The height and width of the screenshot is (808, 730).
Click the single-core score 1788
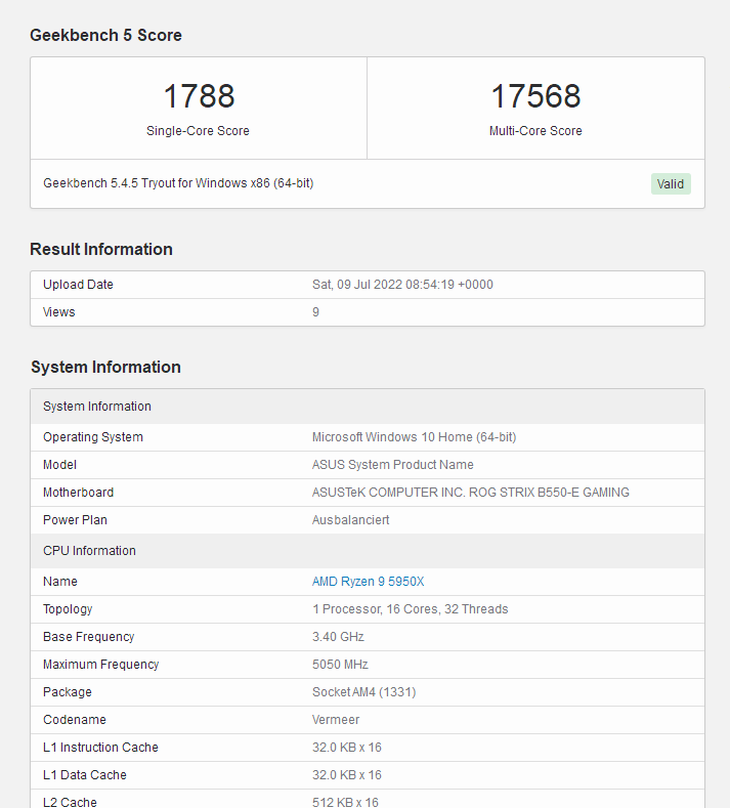[198, 96]
